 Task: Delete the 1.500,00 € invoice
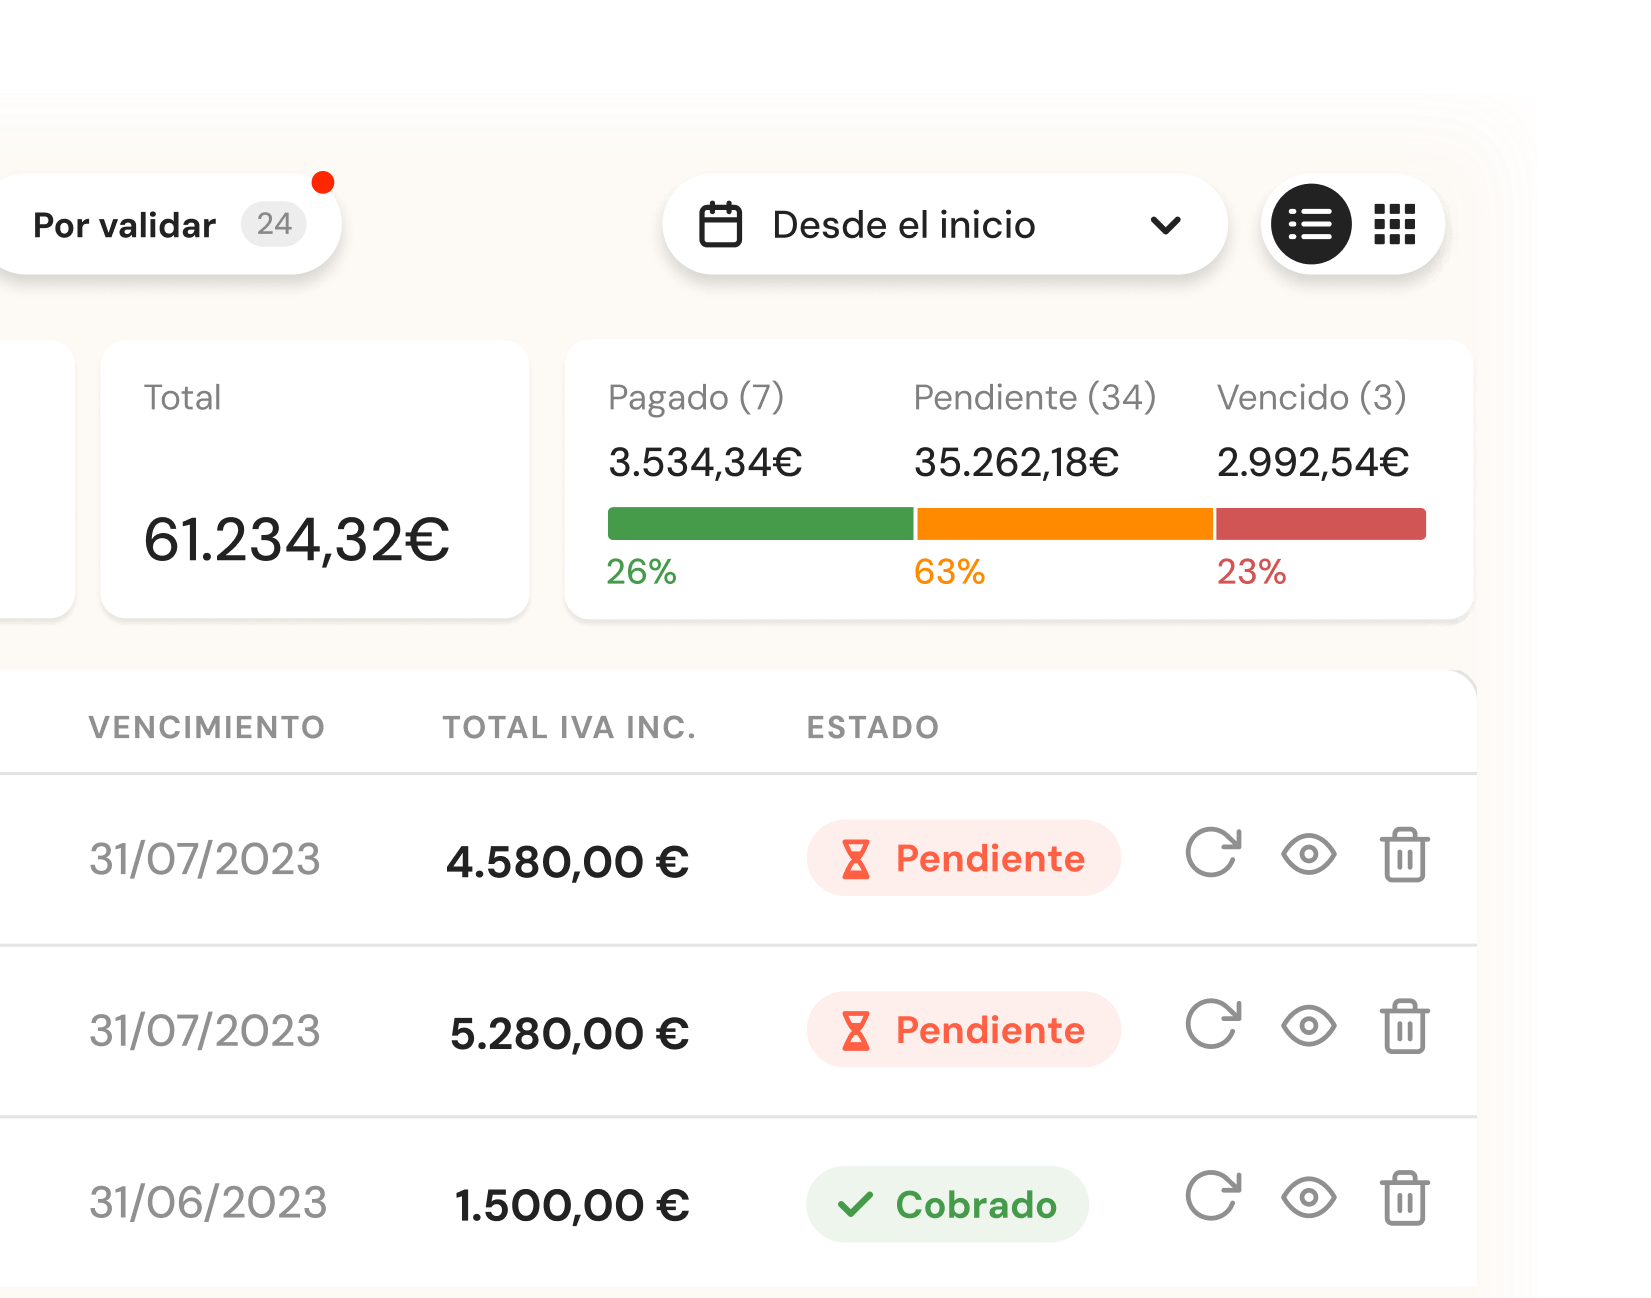coord(1404,1198)
